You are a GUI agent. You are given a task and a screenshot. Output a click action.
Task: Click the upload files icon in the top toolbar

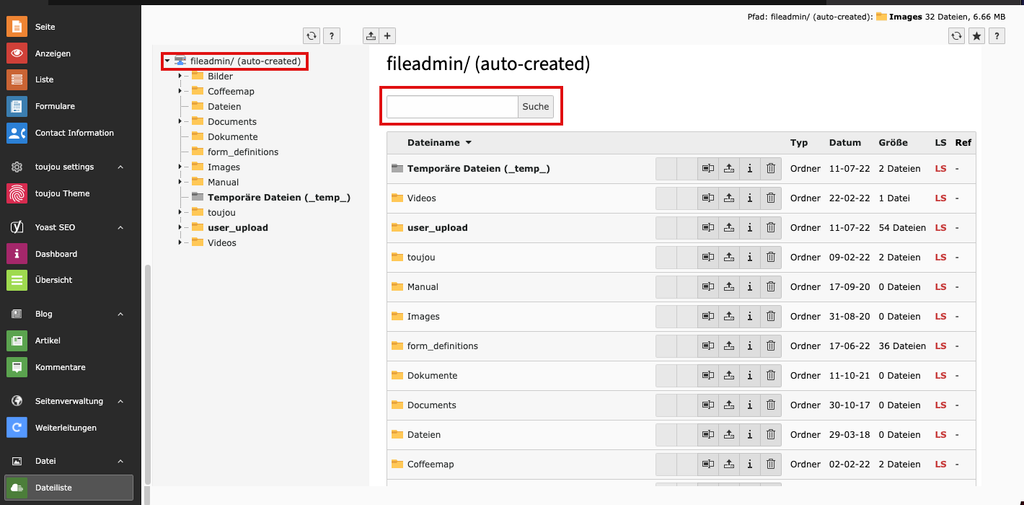(371, 36)
